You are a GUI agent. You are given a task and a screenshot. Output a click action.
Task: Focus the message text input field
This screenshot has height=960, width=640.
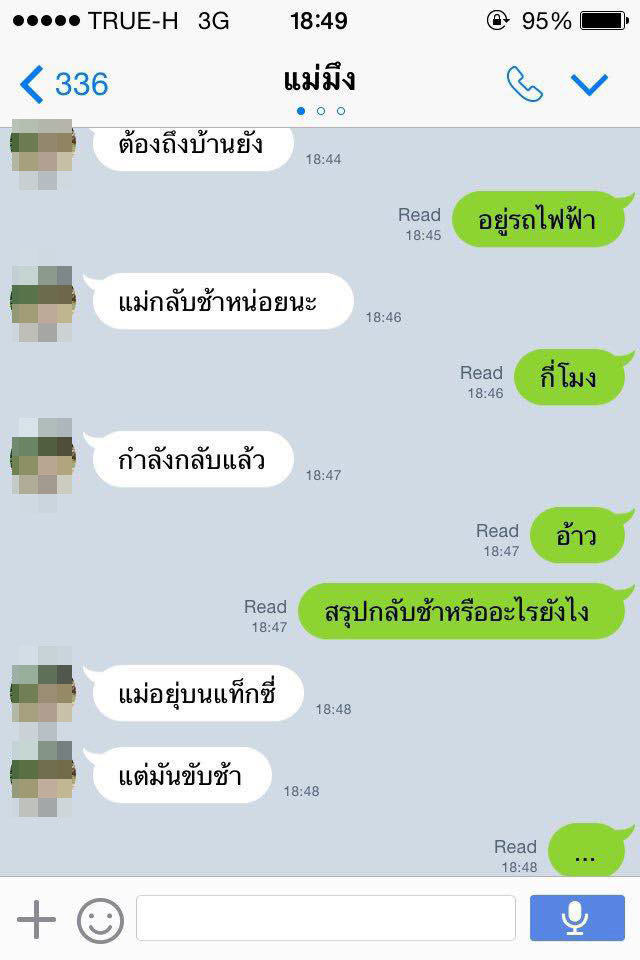coord(326,918)
